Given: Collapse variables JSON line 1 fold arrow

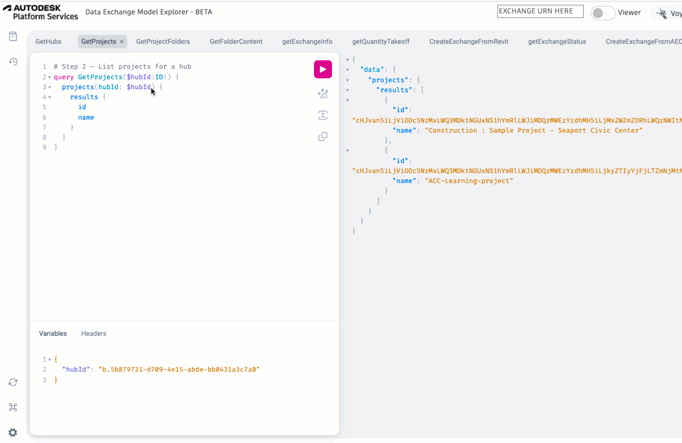Looking at the screenshot, I should click(50, 360).
